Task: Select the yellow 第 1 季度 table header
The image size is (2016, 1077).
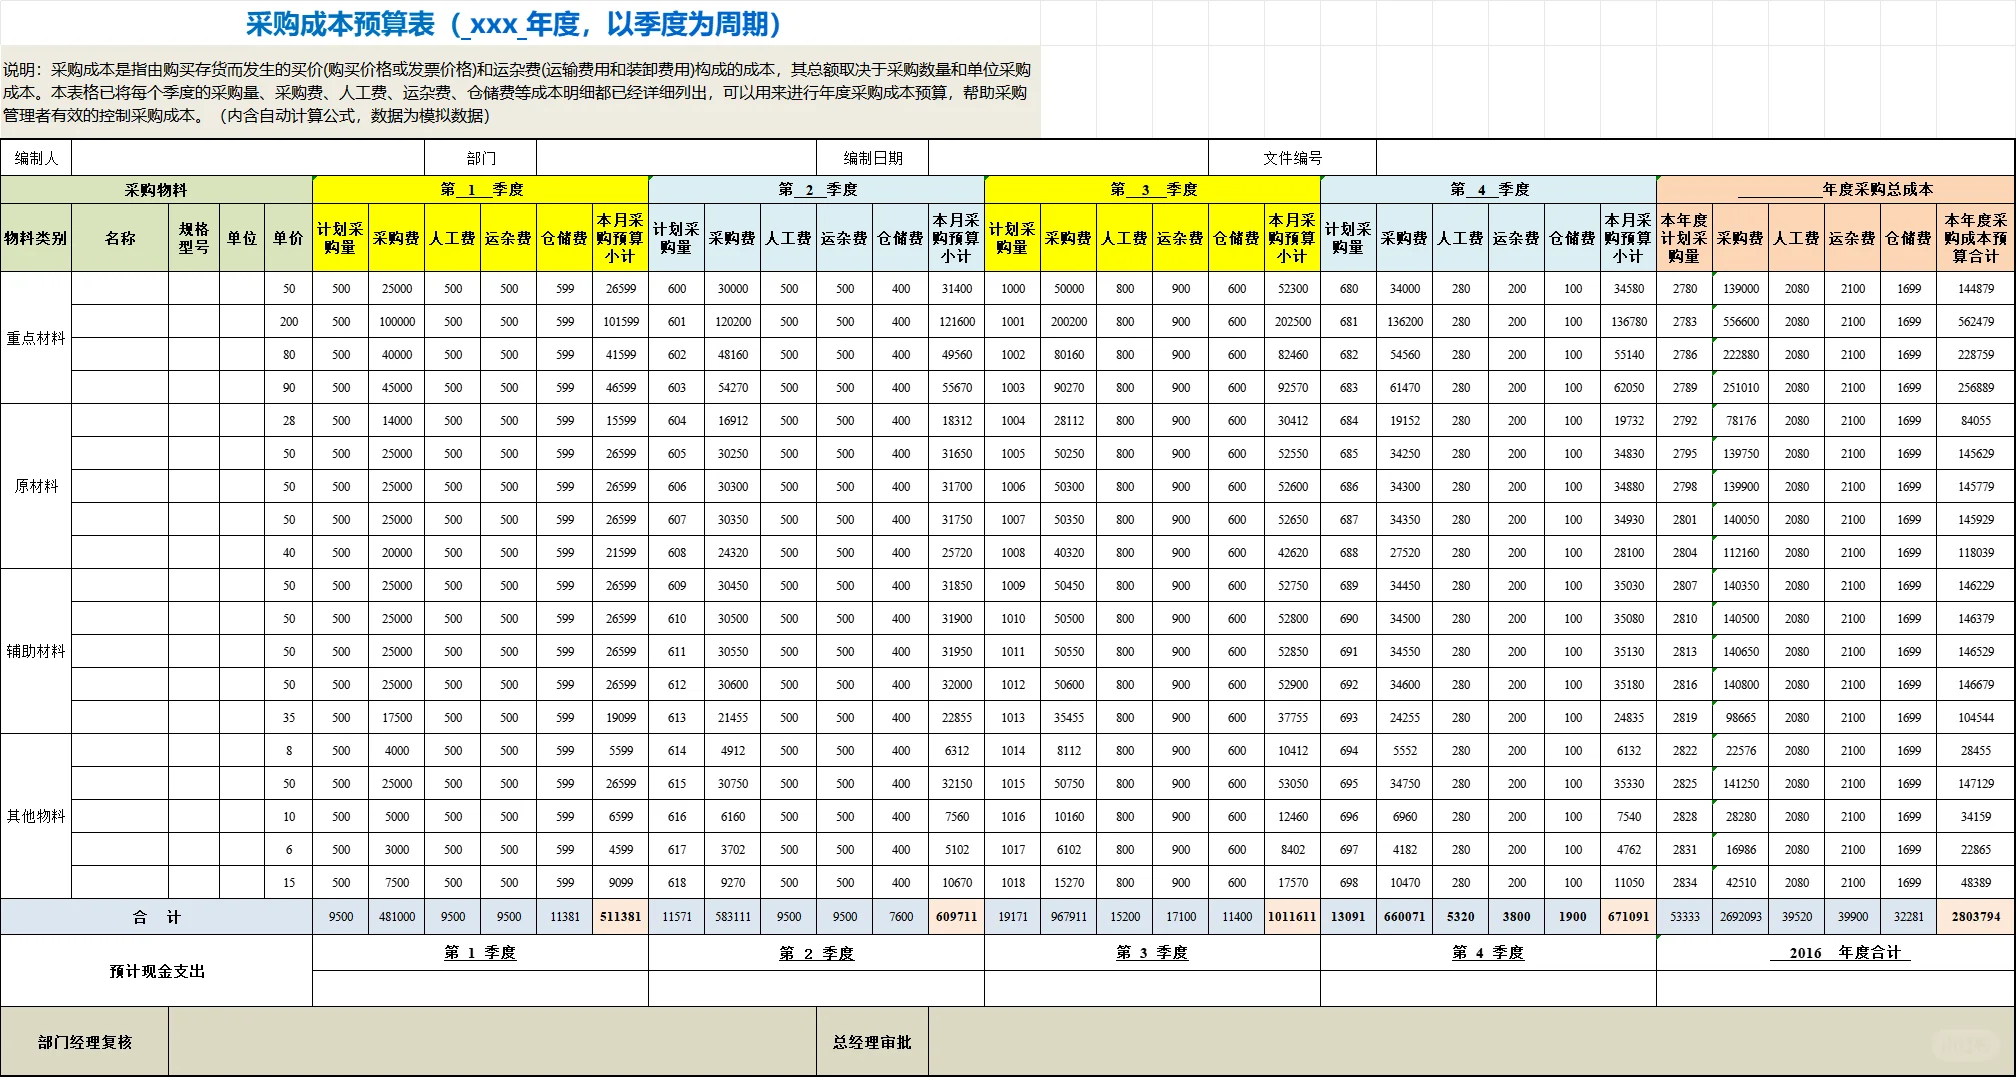Action: tap(481, 190)
